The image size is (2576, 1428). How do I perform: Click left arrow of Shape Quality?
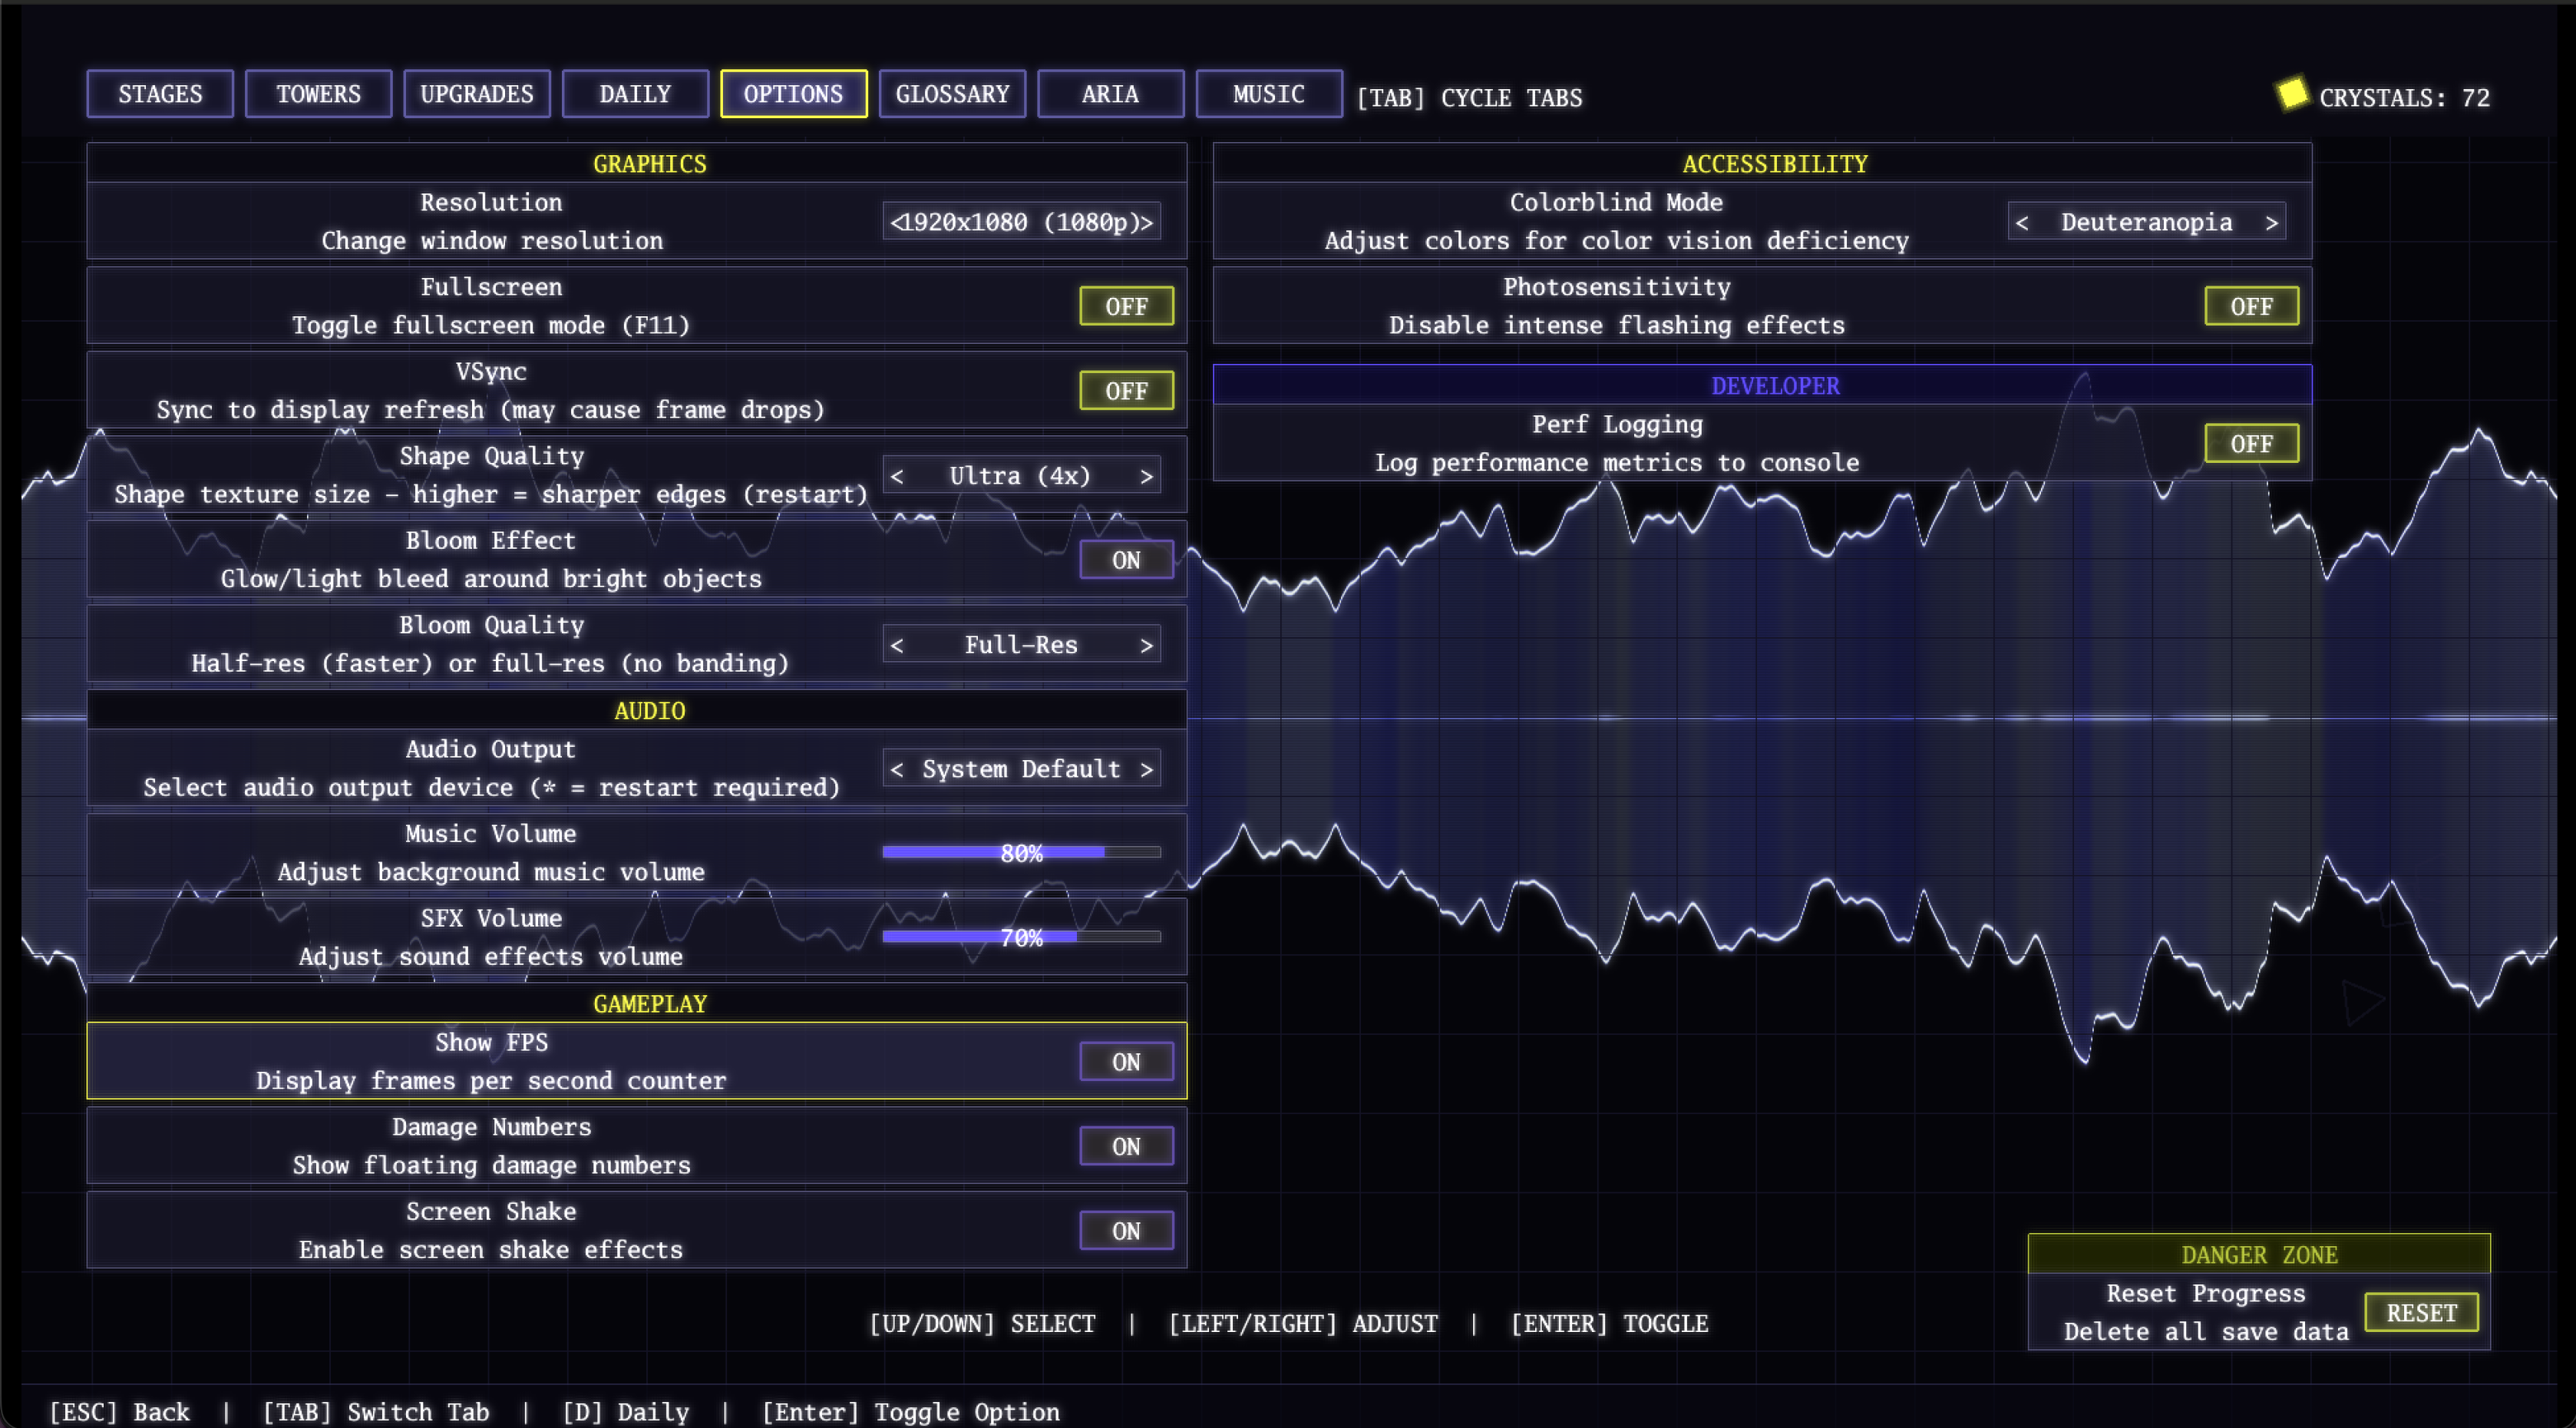pyautogui.click(x=897, y=476)
